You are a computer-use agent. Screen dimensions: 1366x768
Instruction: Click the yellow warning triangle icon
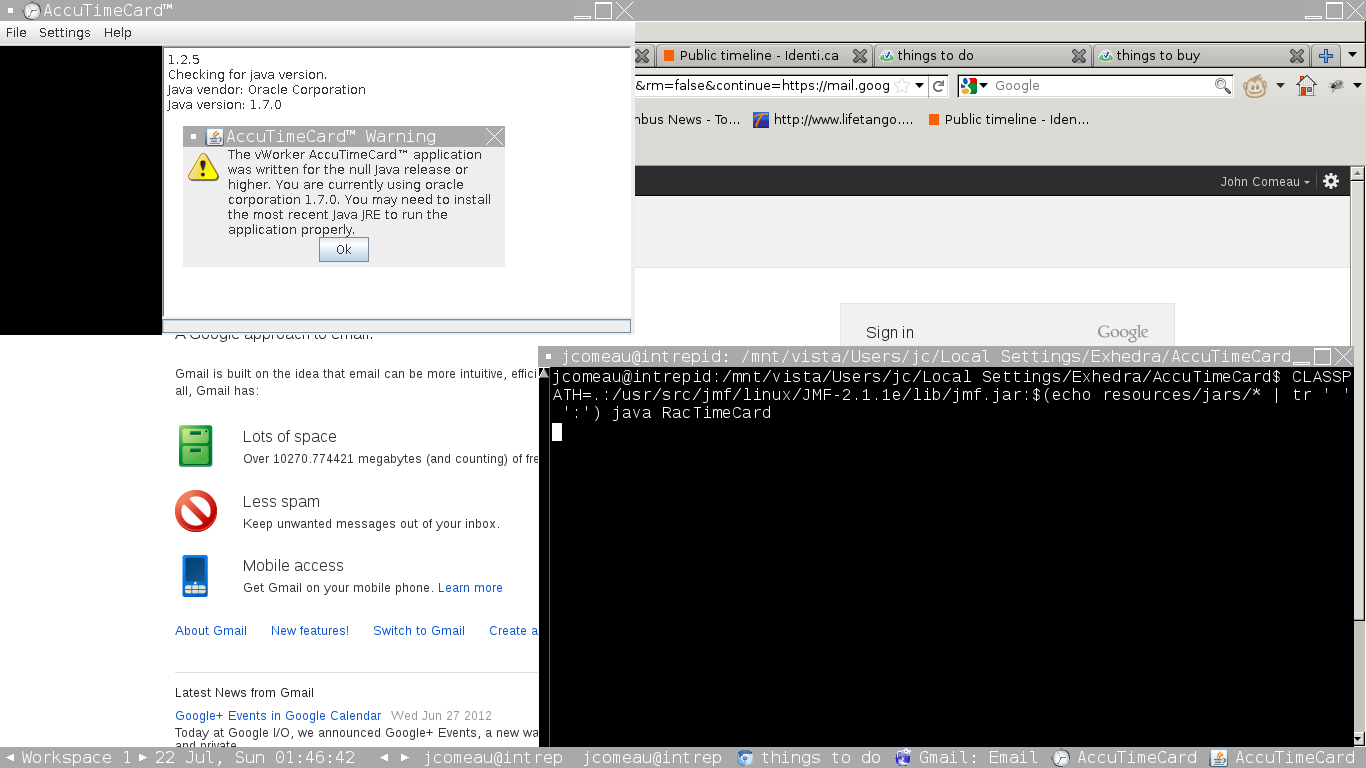203,167
